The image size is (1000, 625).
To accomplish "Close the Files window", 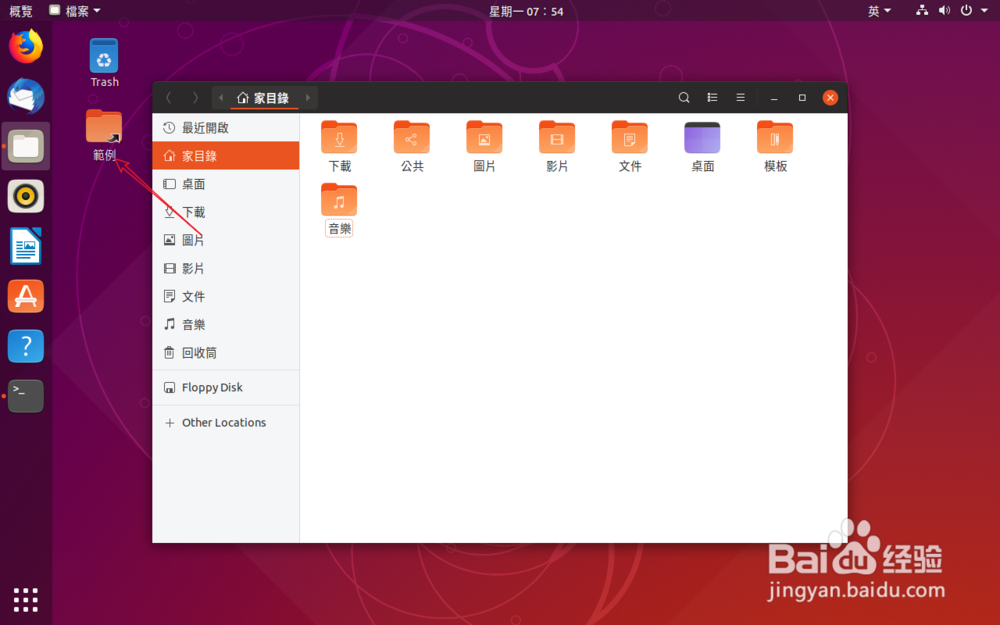I will tap(830, 98).
